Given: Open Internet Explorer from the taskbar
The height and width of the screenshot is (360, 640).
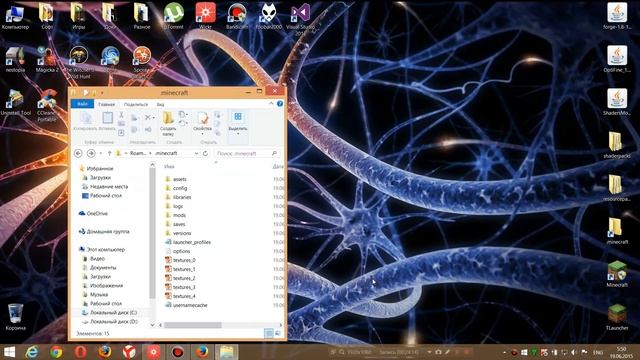Looking at the screenshot, I should (x=32, y=352).
